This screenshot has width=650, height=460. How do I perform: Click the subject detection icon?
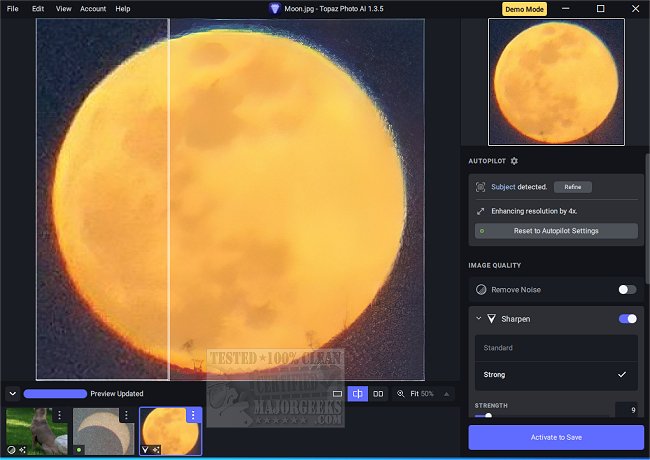(480, 187)
